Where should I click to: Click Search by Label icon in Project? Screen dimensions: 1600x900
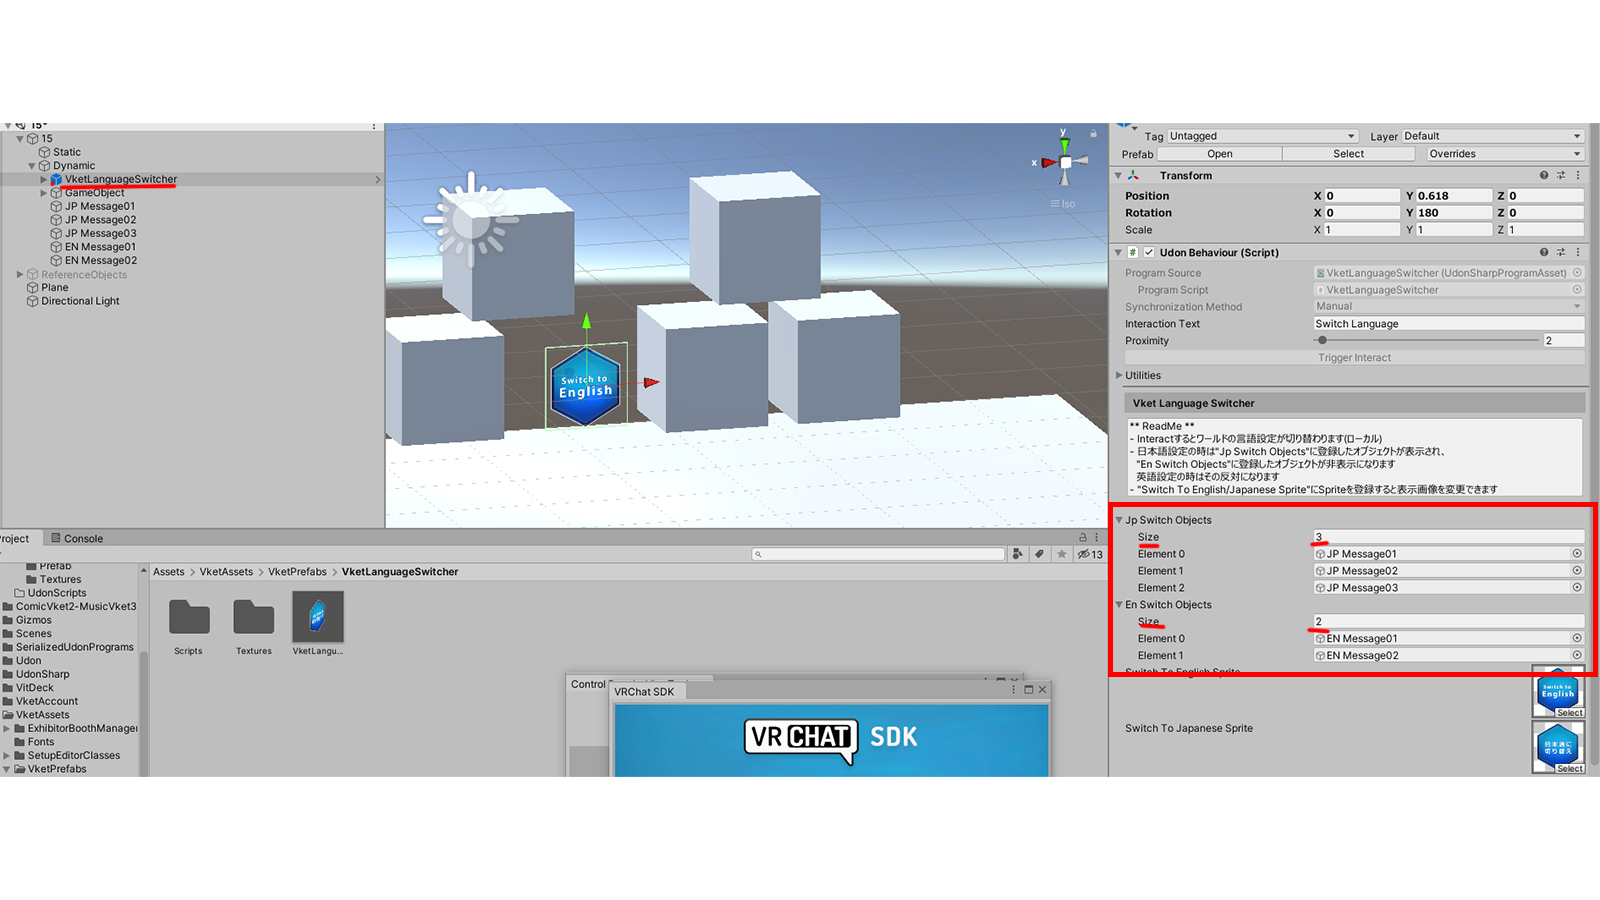coord(1040,554)
